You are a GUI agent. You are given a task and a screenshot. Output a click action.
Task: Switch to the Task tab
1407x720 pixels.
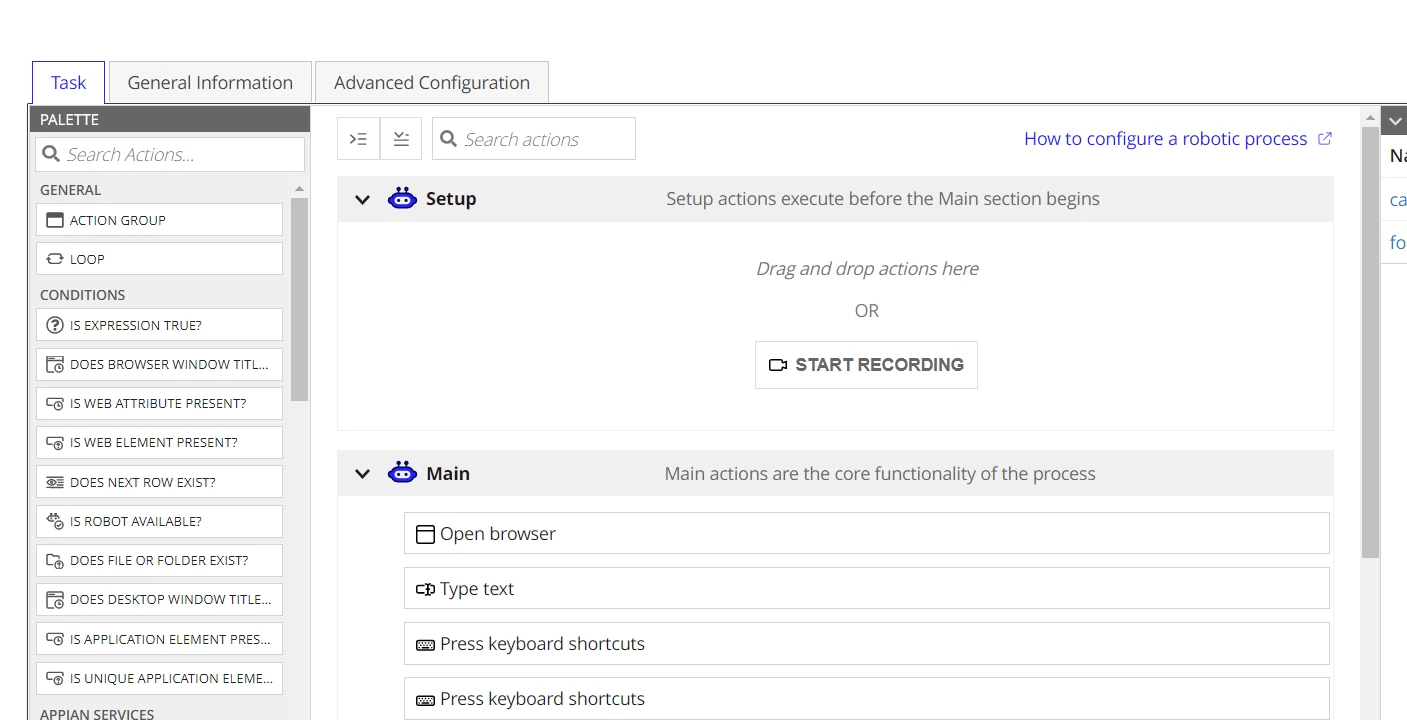tap(68, 82)
